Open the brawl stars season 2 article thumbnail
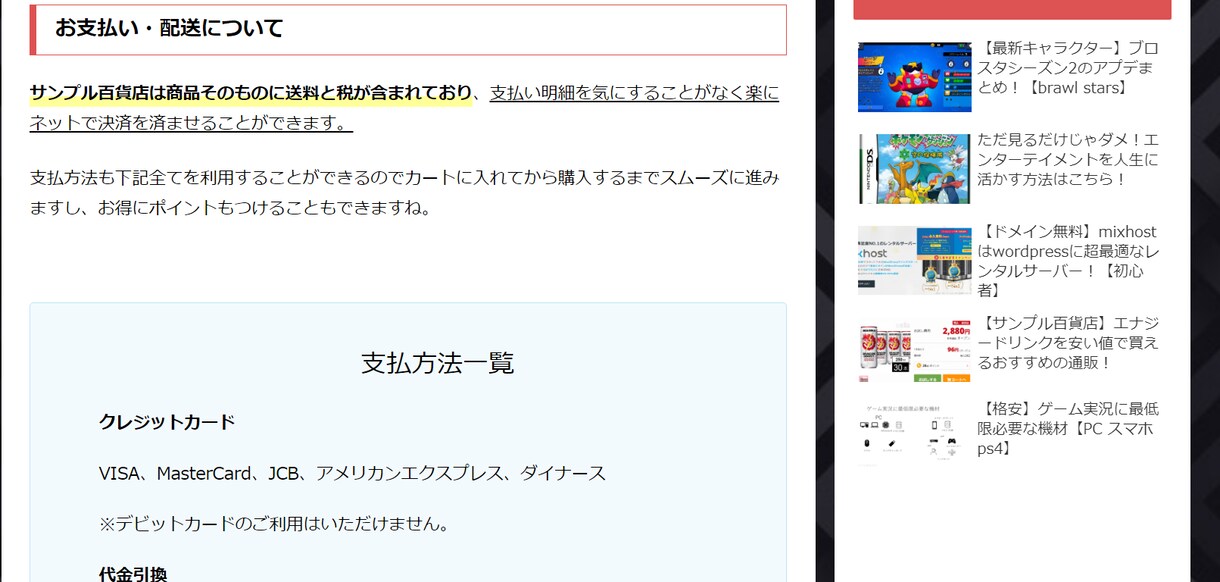The image size is (1220, 582). (914, 77)
